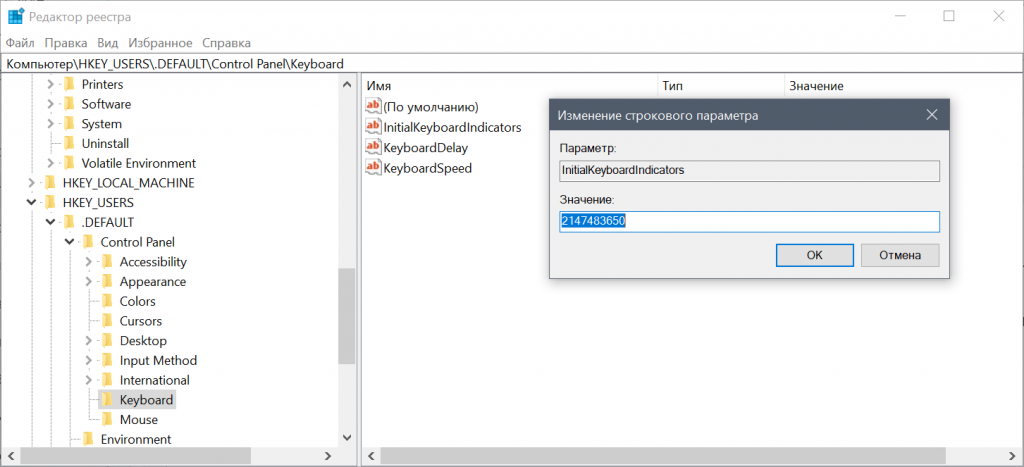
Task: Open the Файл menu
Action: (20, 43)
